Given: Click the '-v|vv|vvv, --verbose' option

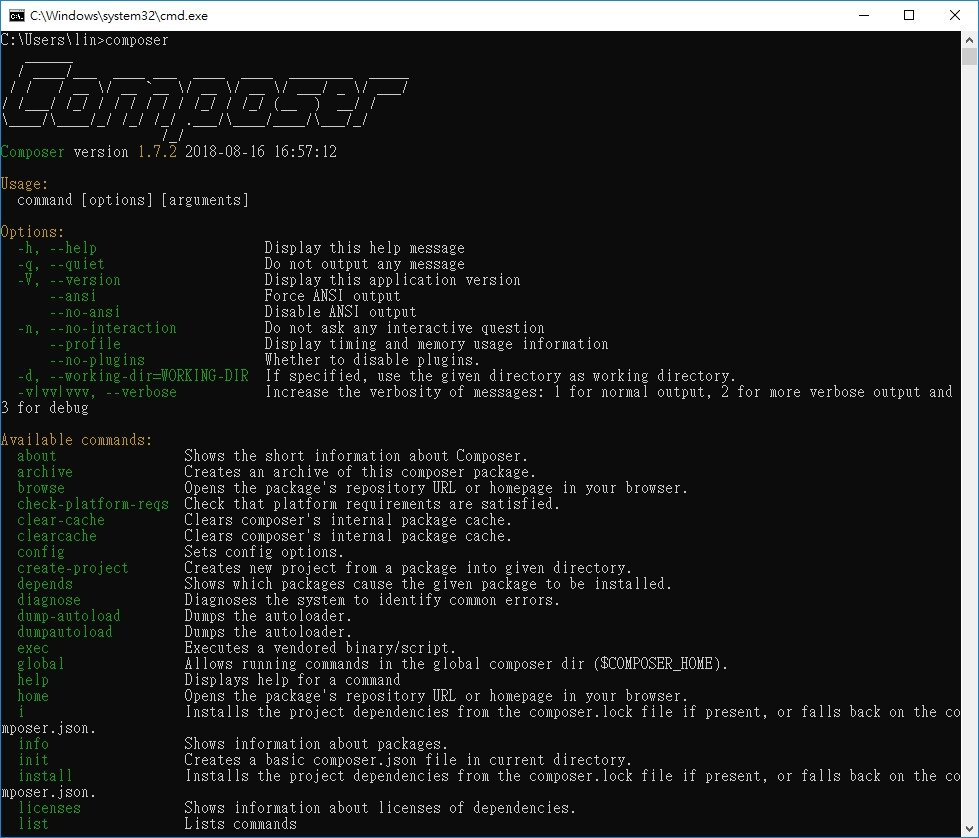Looking at the screenshot, I should coord(97,392).
